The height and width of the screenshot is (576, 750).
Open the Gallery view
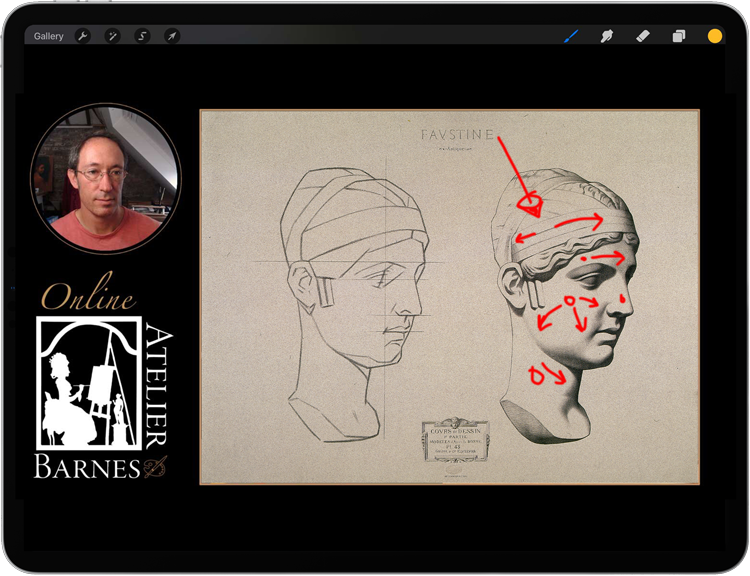[x=48, y=36]
